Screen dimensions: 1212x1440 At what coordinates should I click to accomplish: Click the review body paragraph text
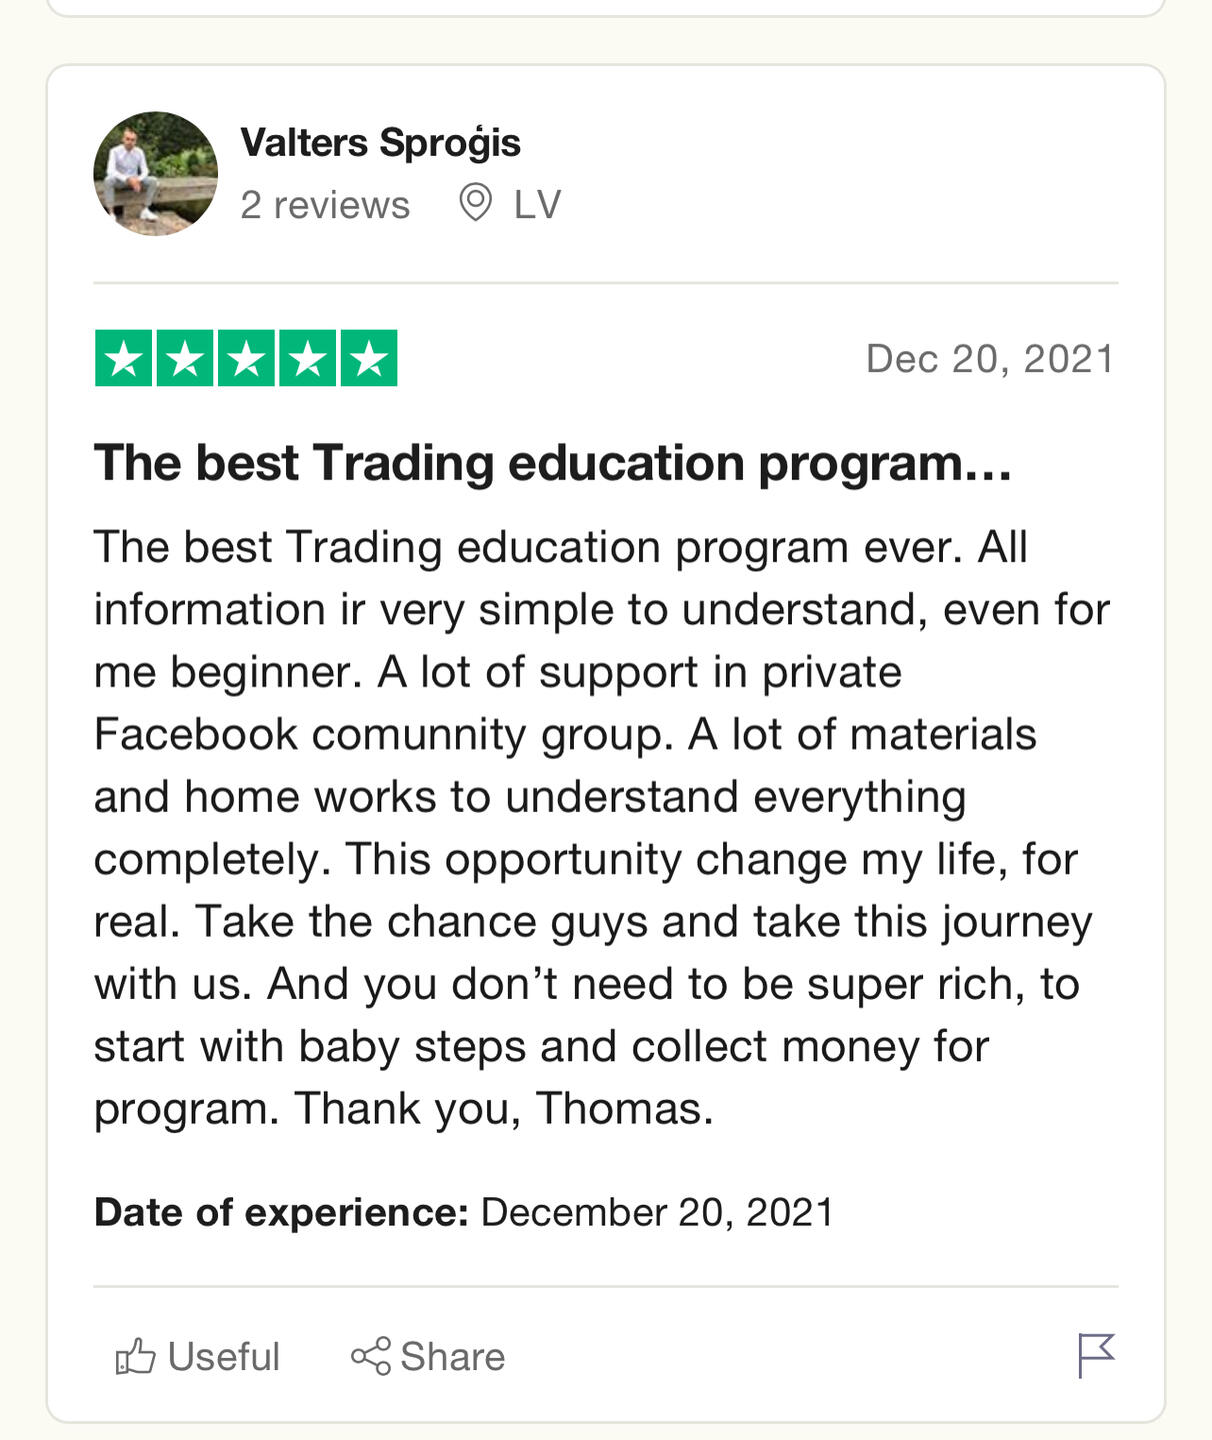[600, 828]
